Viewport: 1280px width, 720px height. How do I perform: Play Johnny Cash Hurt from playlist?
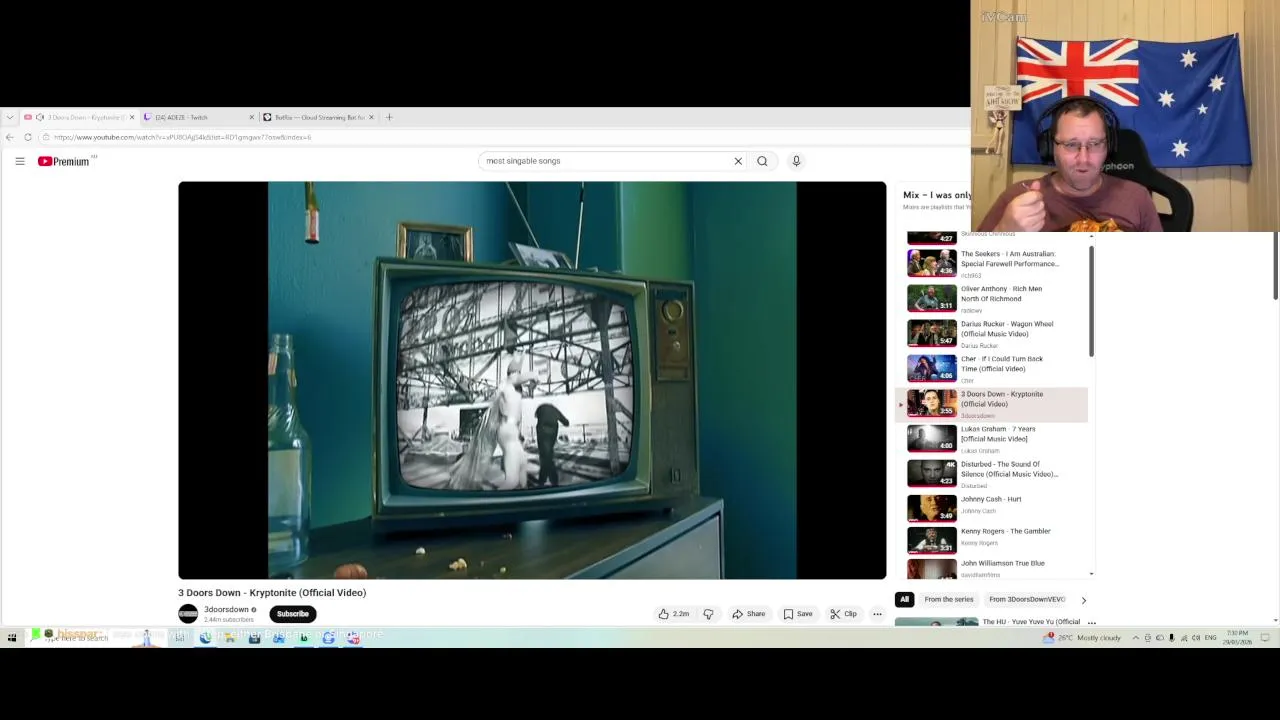pyautogui.click(x=992, y=508)
